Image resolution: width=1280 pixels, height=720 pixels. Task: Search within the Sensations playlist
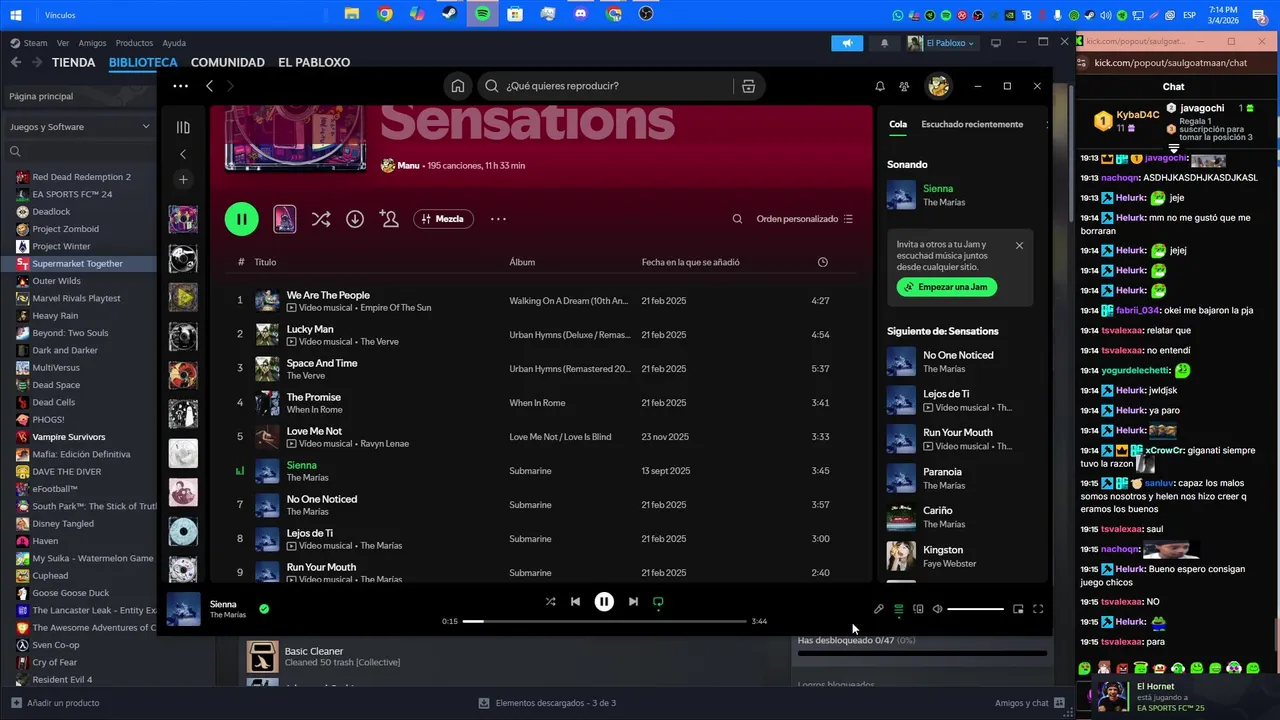737,219
